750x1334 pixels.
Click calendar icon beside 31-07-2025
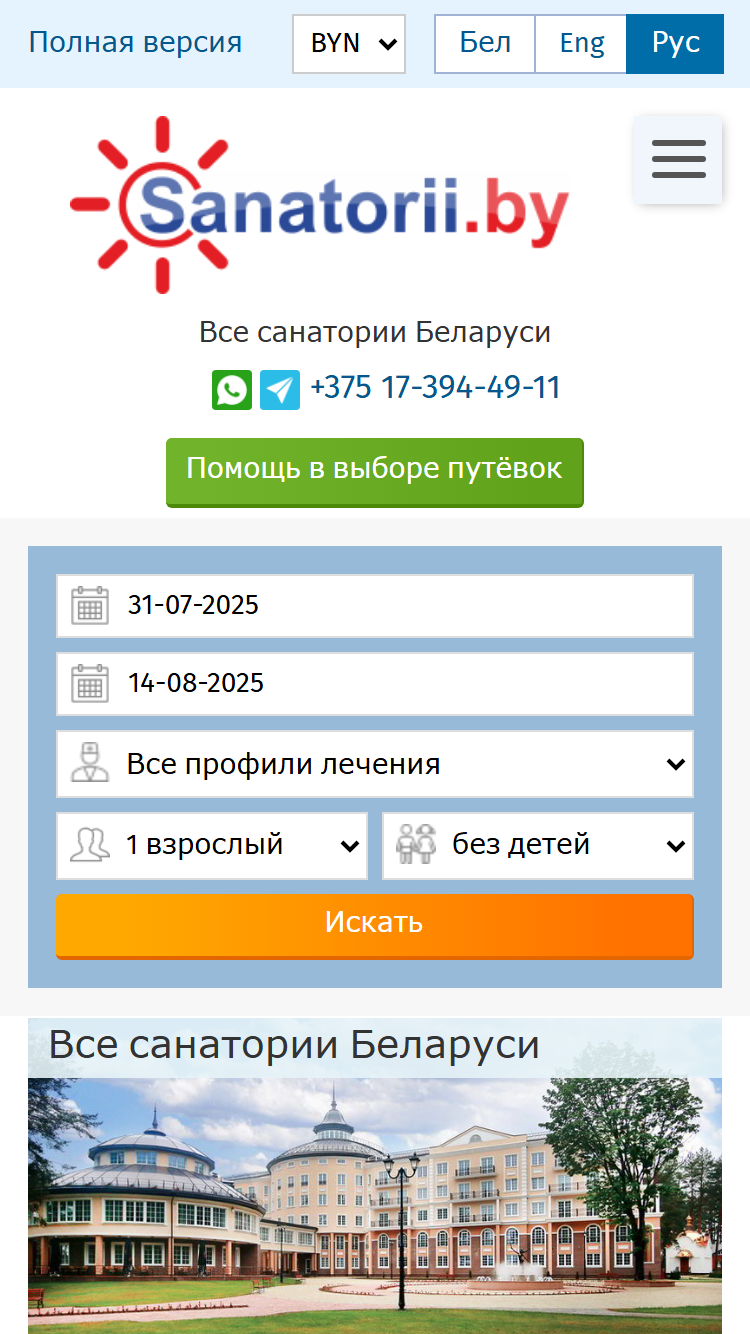pos(90,606)
